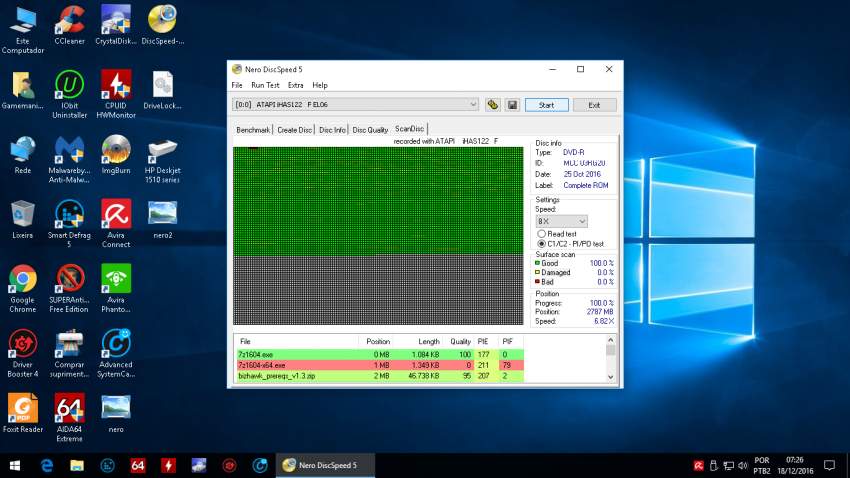Open Este Computador icon
Viewport: 850px width, 478px height.
point(23,30)
